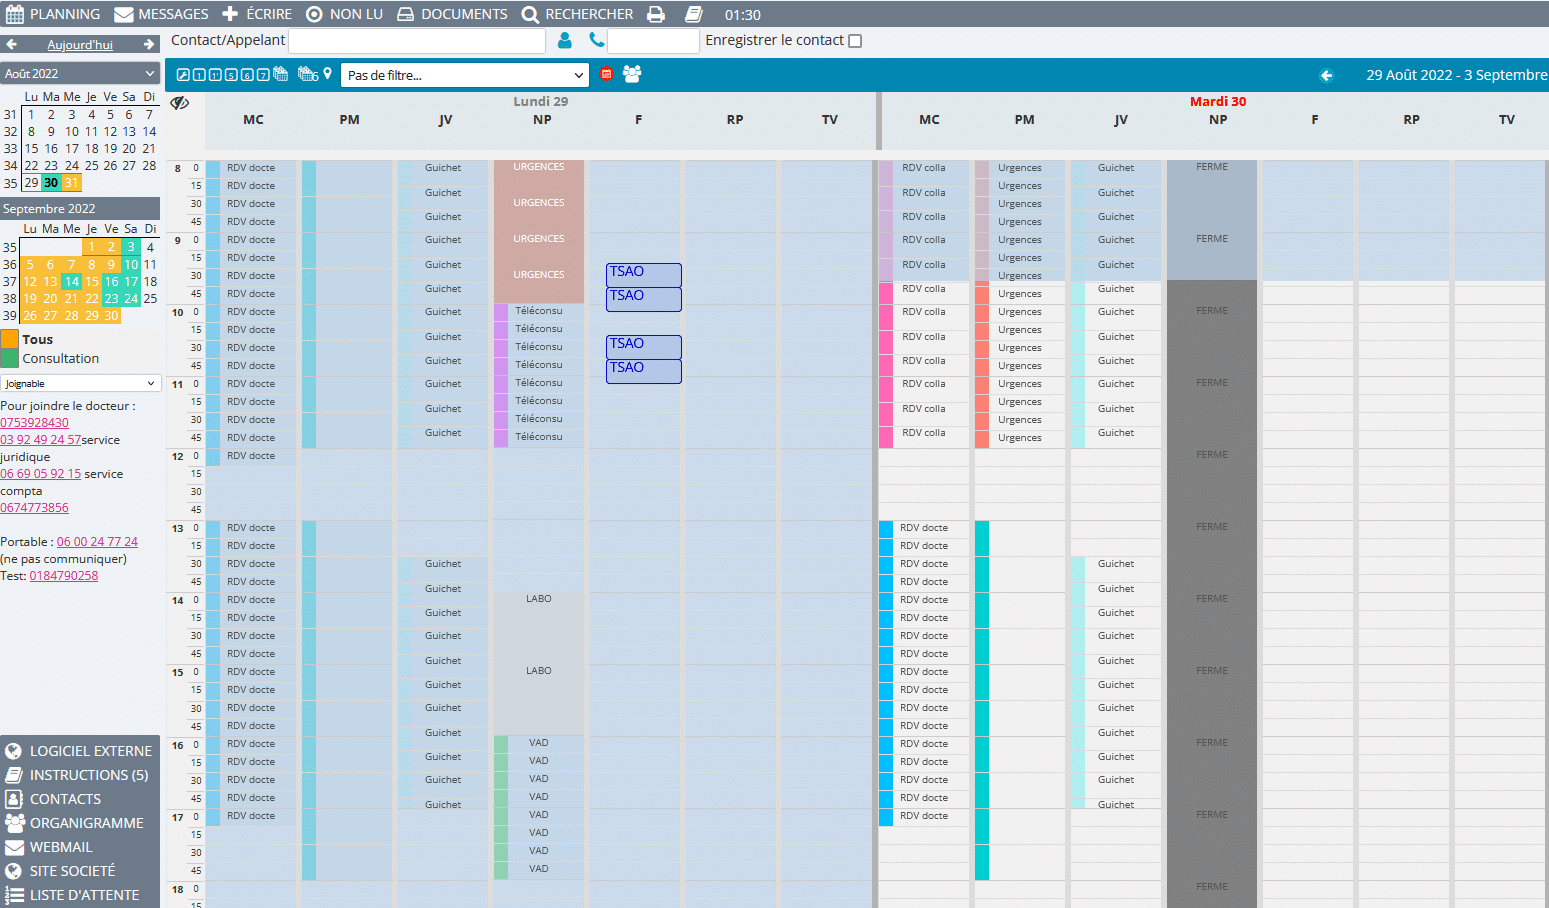Open NON LU messages
The width and height of the screenshot is (1549, 908).
coord(345,14)
